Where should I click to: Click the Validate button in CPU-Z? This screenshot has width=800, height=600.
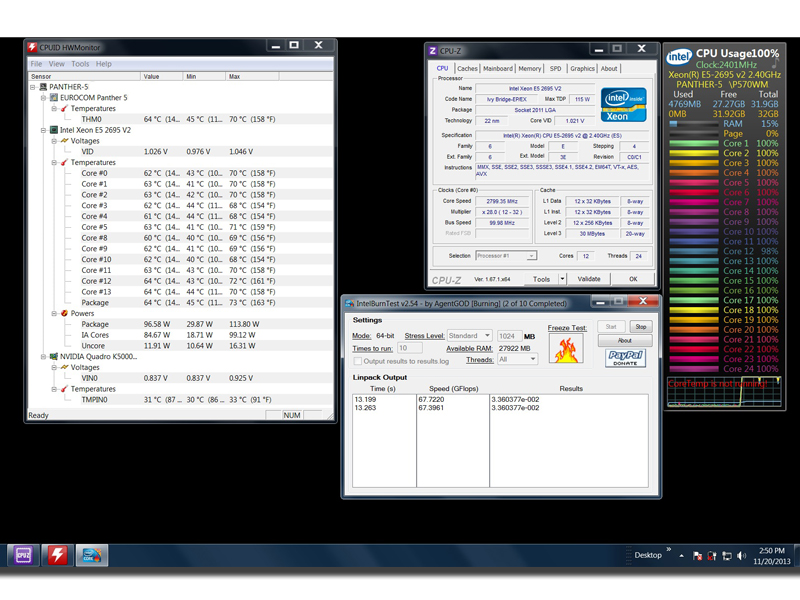[x=589, y=279]
